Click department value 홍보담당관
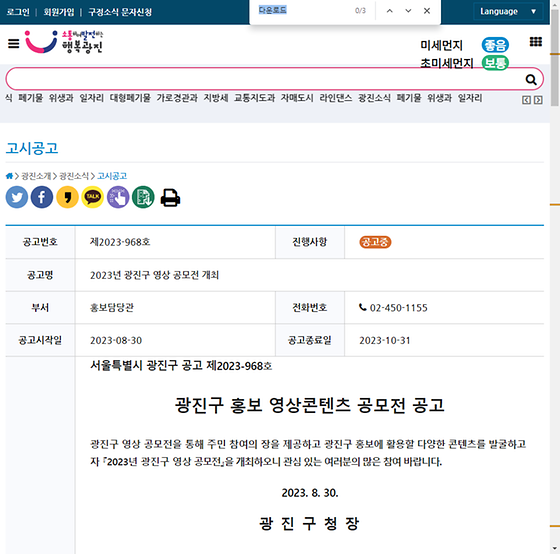Screen dimensions: 560x554 coord(112,308)
